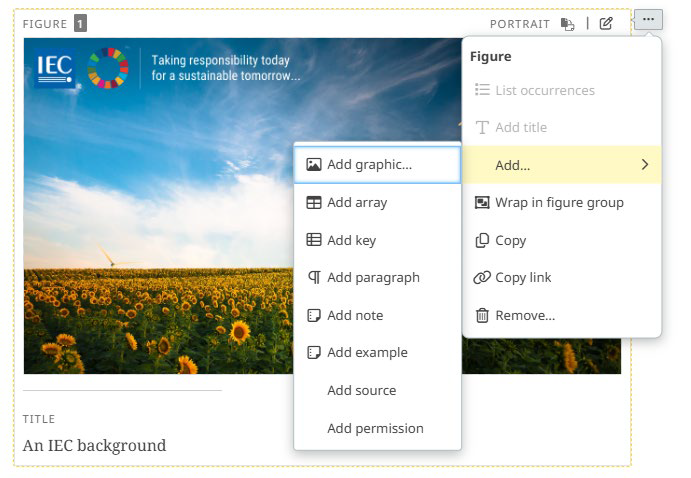The width and height of the screenshot is (691, 478).
Task: Choose Add permission from the submenu
Action: coord(377,428)
